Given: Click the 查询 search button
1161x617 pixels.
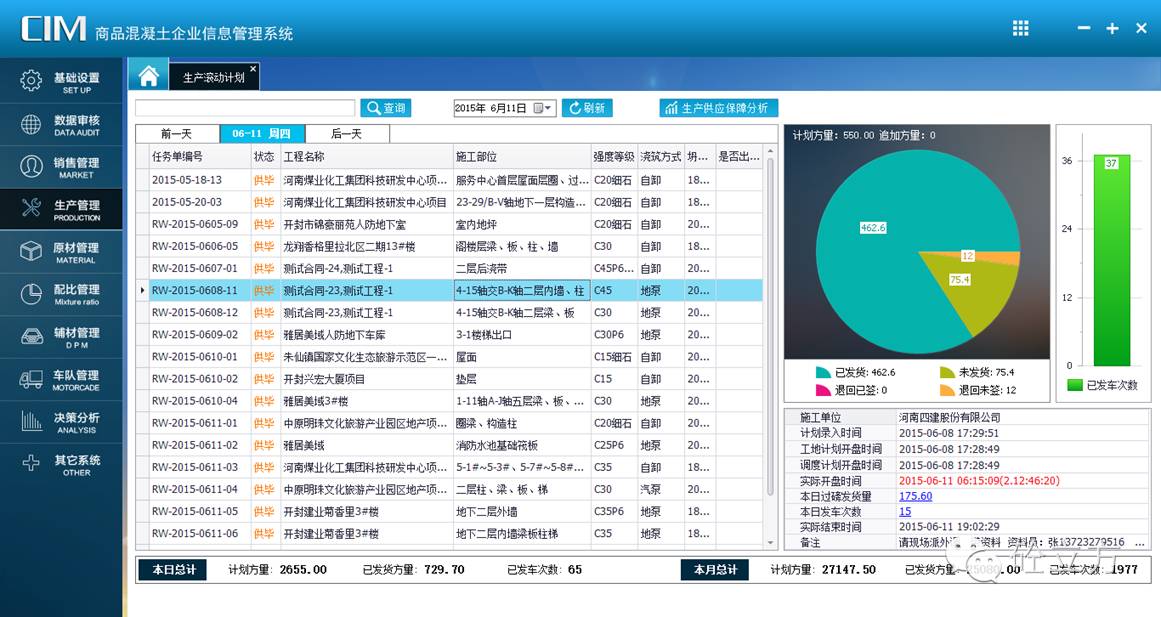Looking at the screenshot, I should pyautogui.click(x=386, y=108).
